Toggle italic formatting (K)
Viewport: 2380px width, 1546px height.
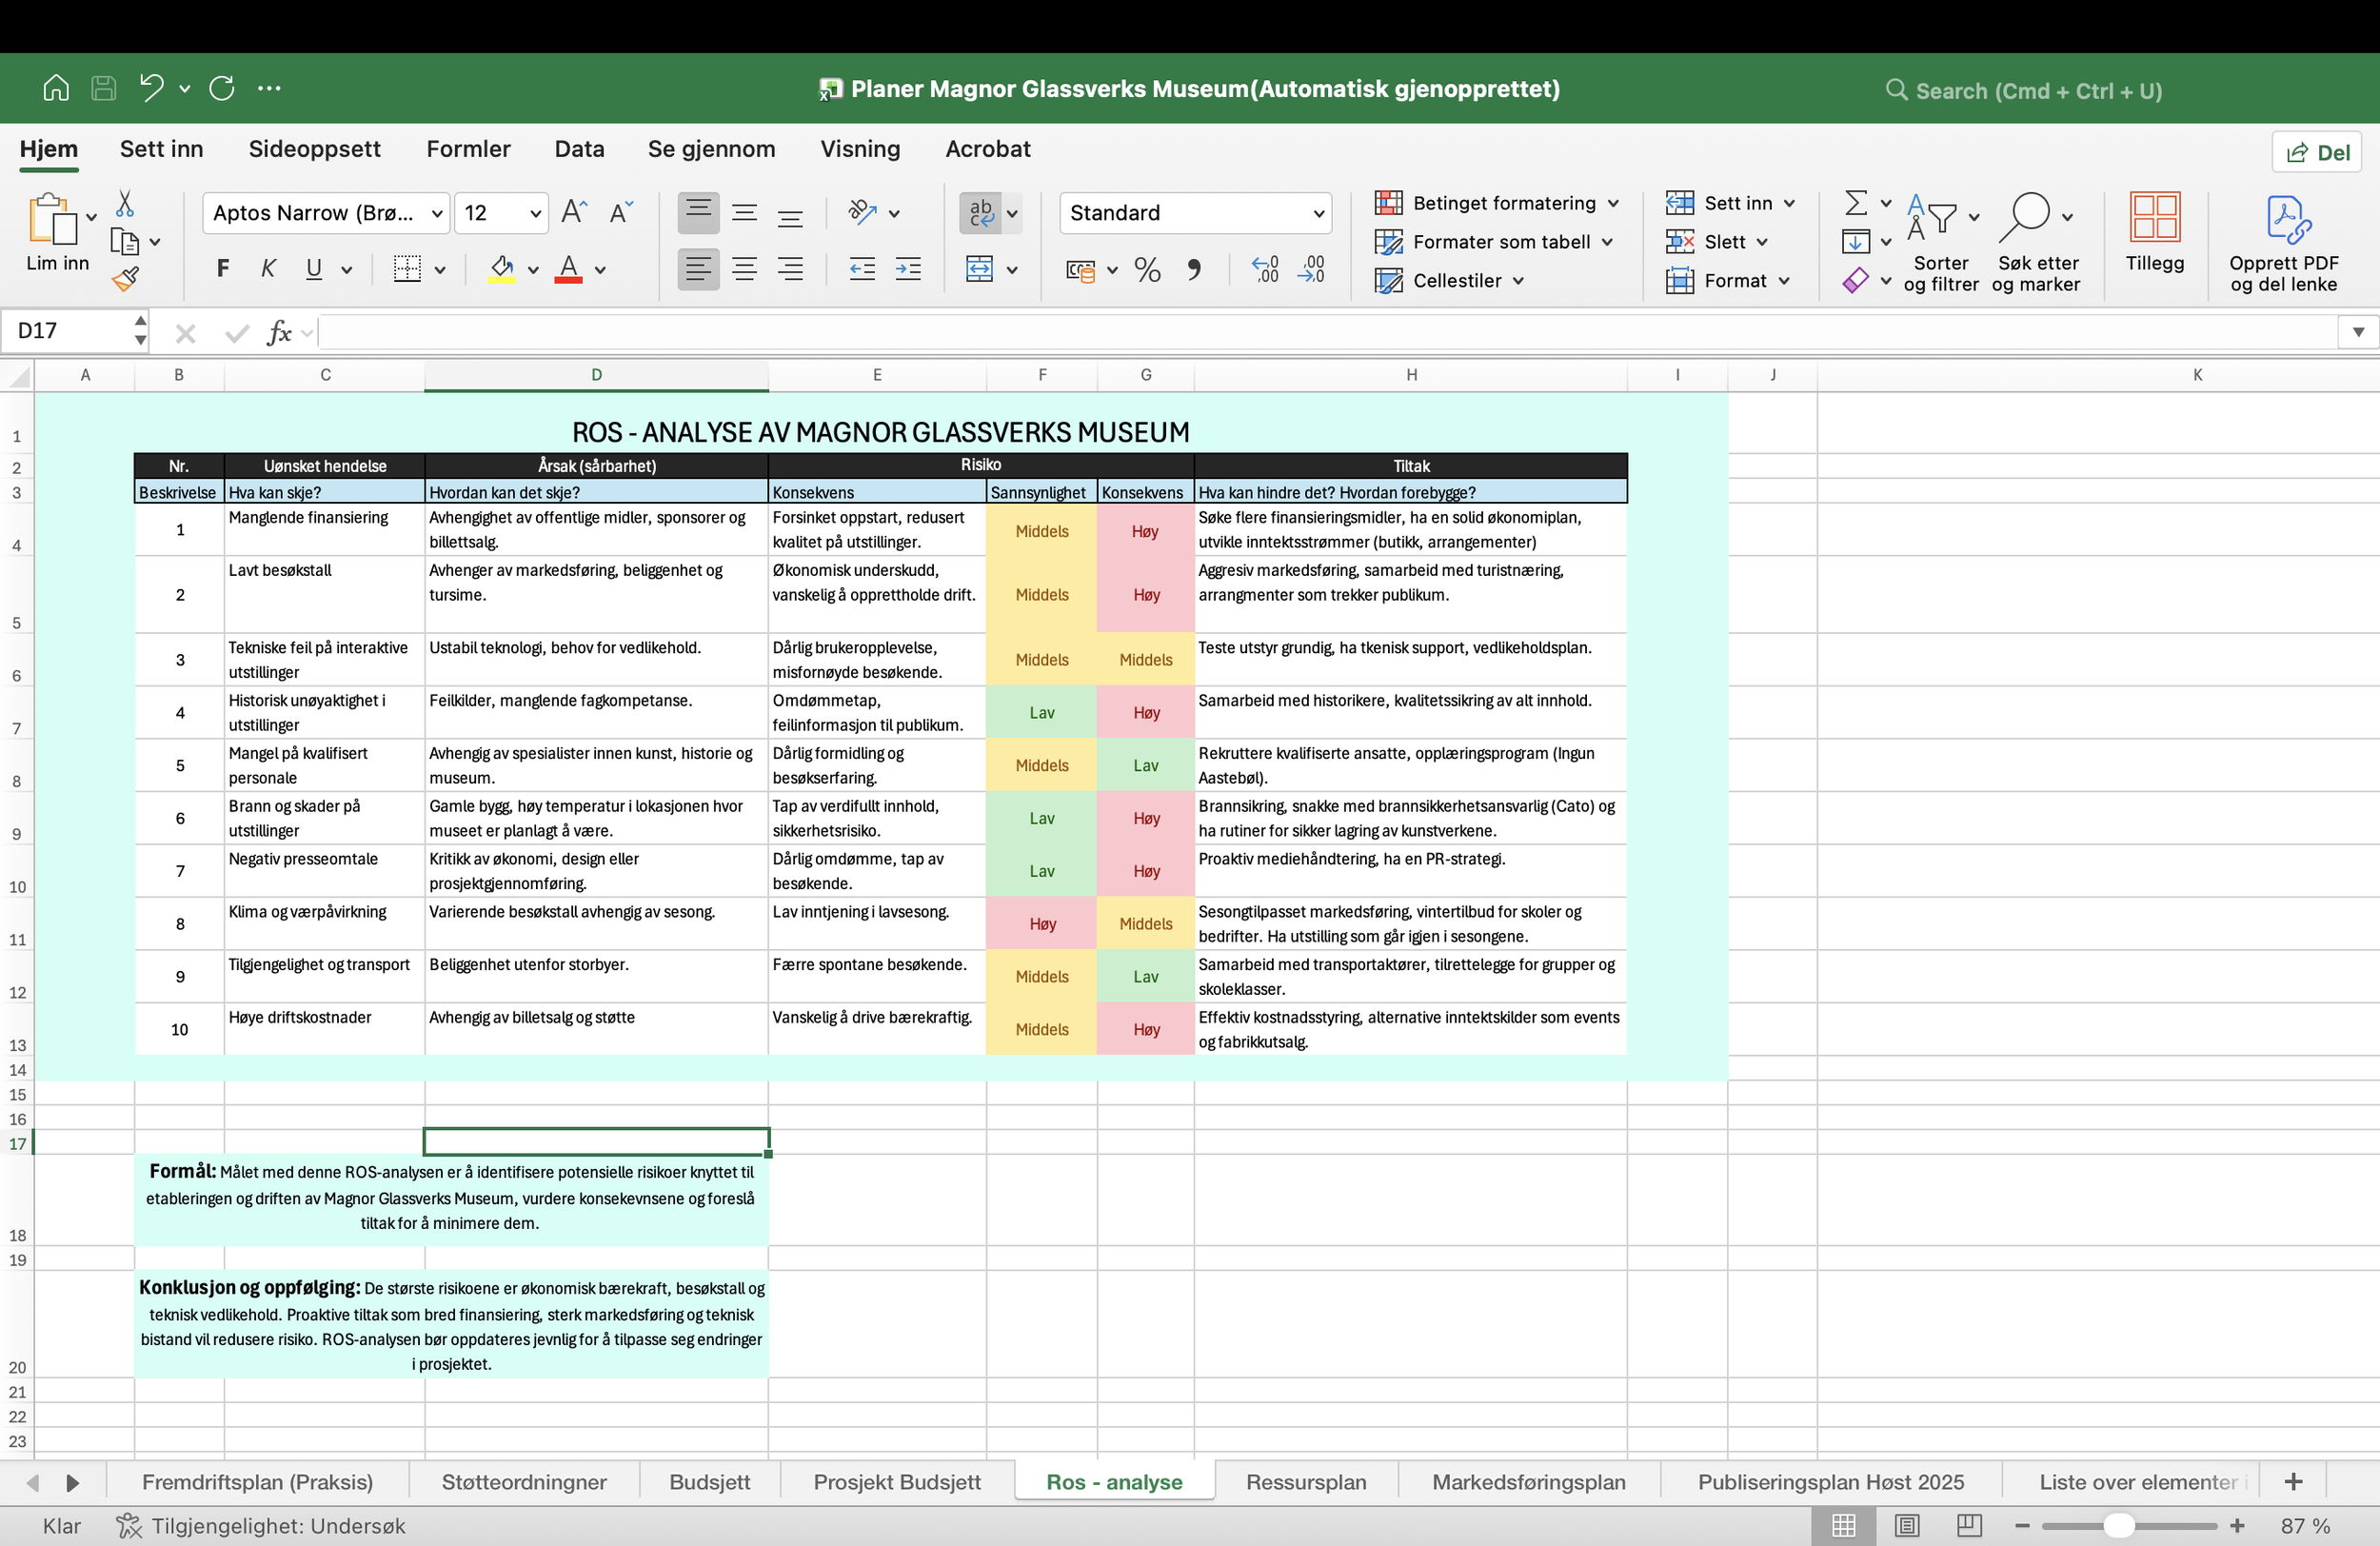tap(267, 269)
